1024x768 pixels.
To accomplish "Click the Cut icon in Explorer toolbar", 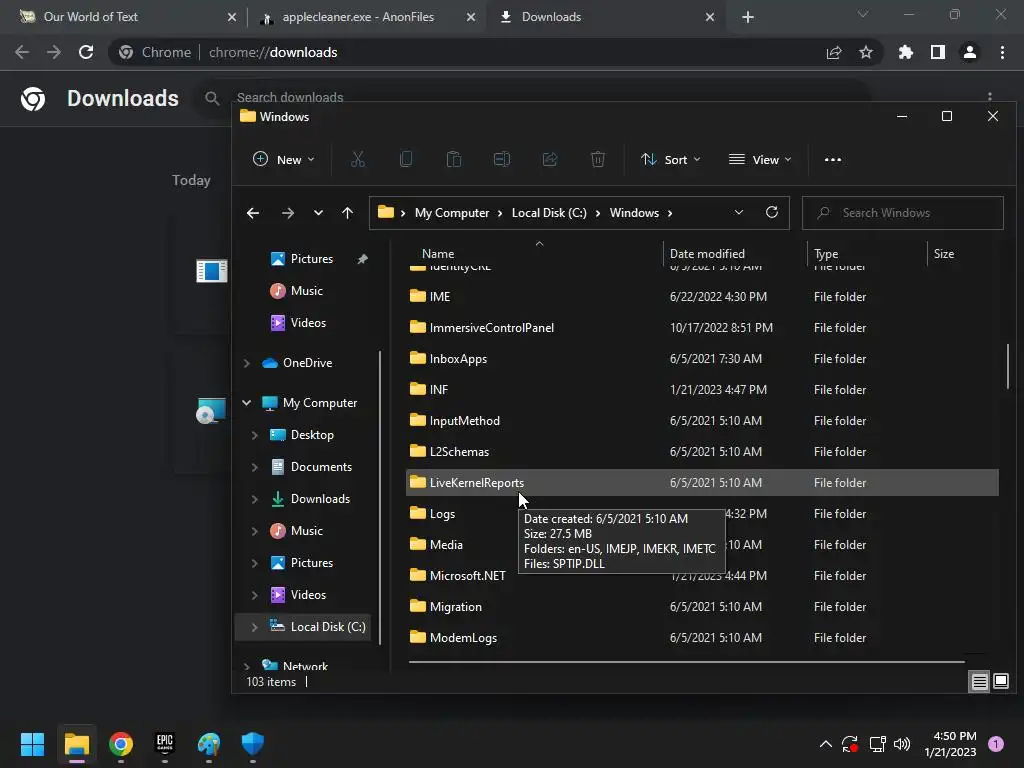I will 358,159.
